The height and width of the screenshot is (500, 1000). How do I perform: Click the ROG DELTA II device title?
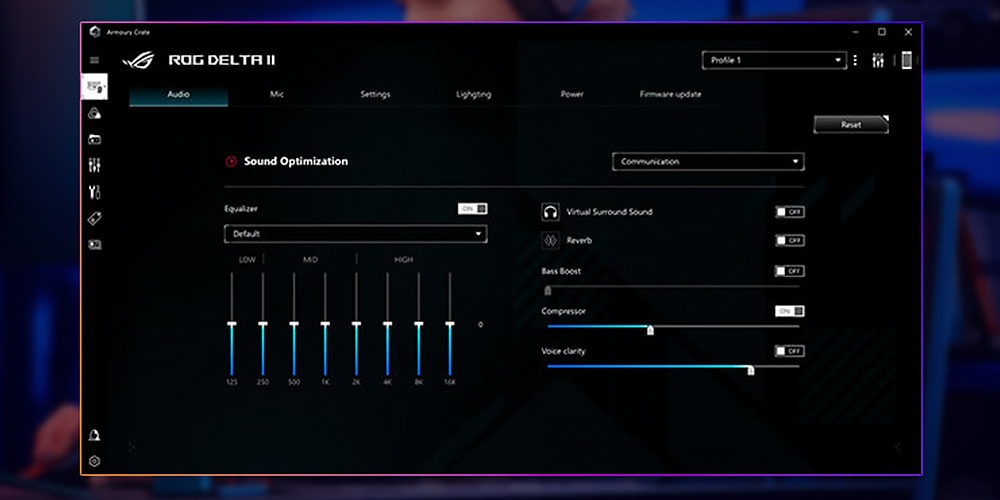pyautogui.click(x=222, y=61)
